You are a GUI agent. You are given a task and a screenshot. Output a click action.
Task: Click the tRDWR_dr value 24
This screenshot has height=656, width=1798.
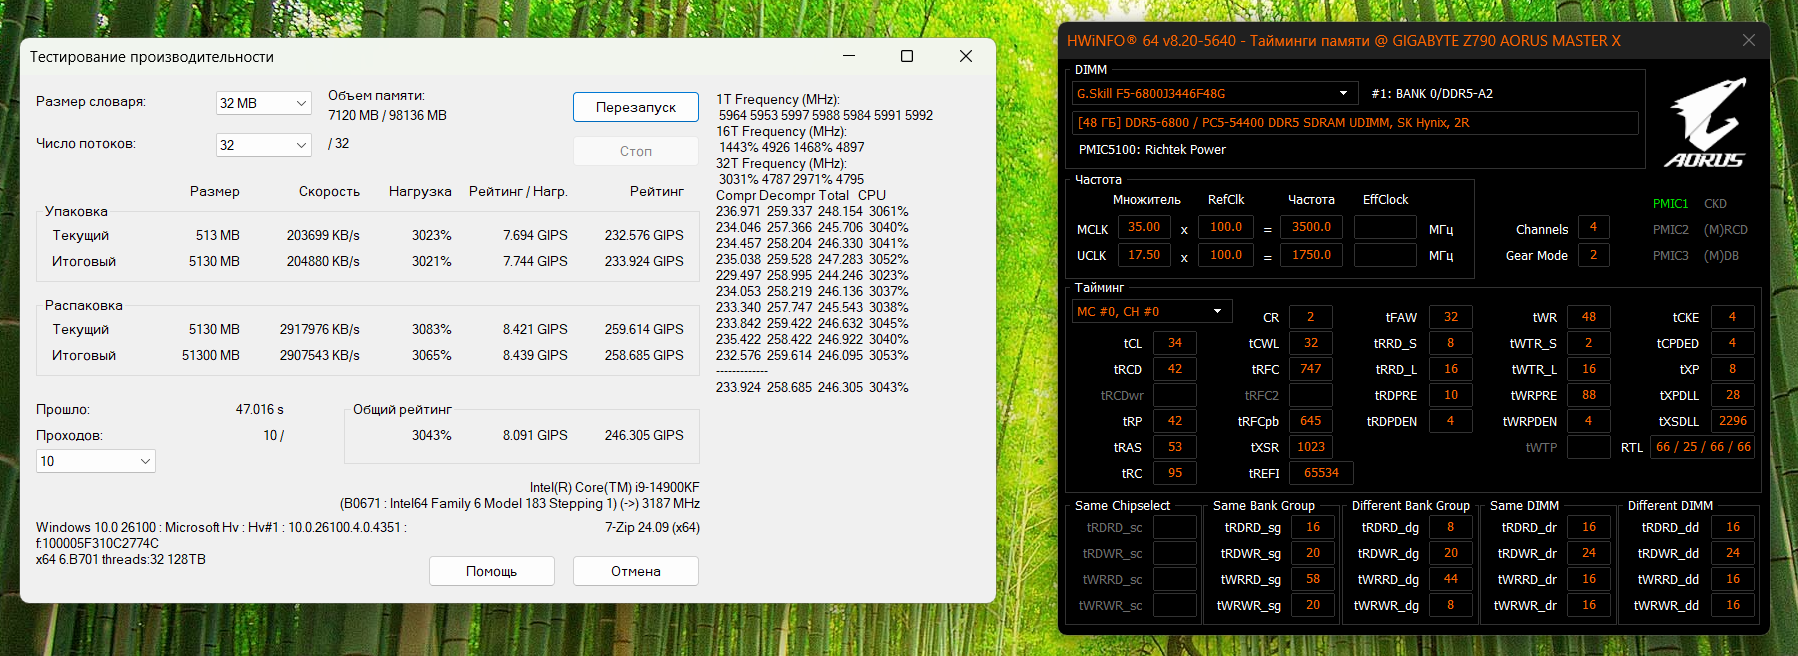pos(1589,553)
